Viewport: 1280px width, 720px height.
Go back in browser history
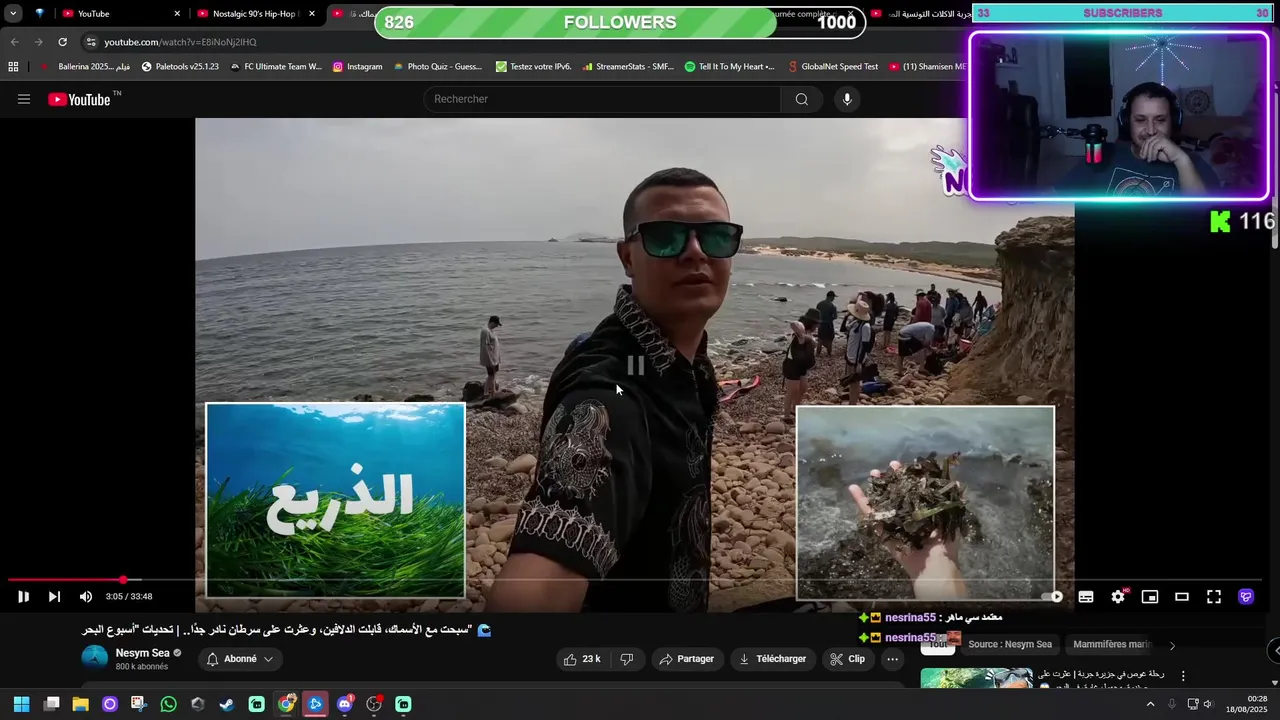tap(14, 42)
